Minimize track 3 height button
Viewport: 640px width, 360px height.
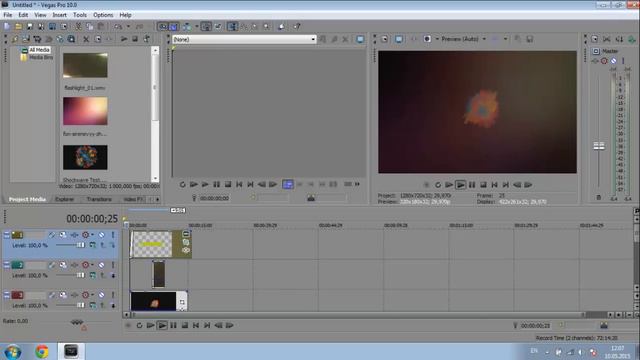6,295
